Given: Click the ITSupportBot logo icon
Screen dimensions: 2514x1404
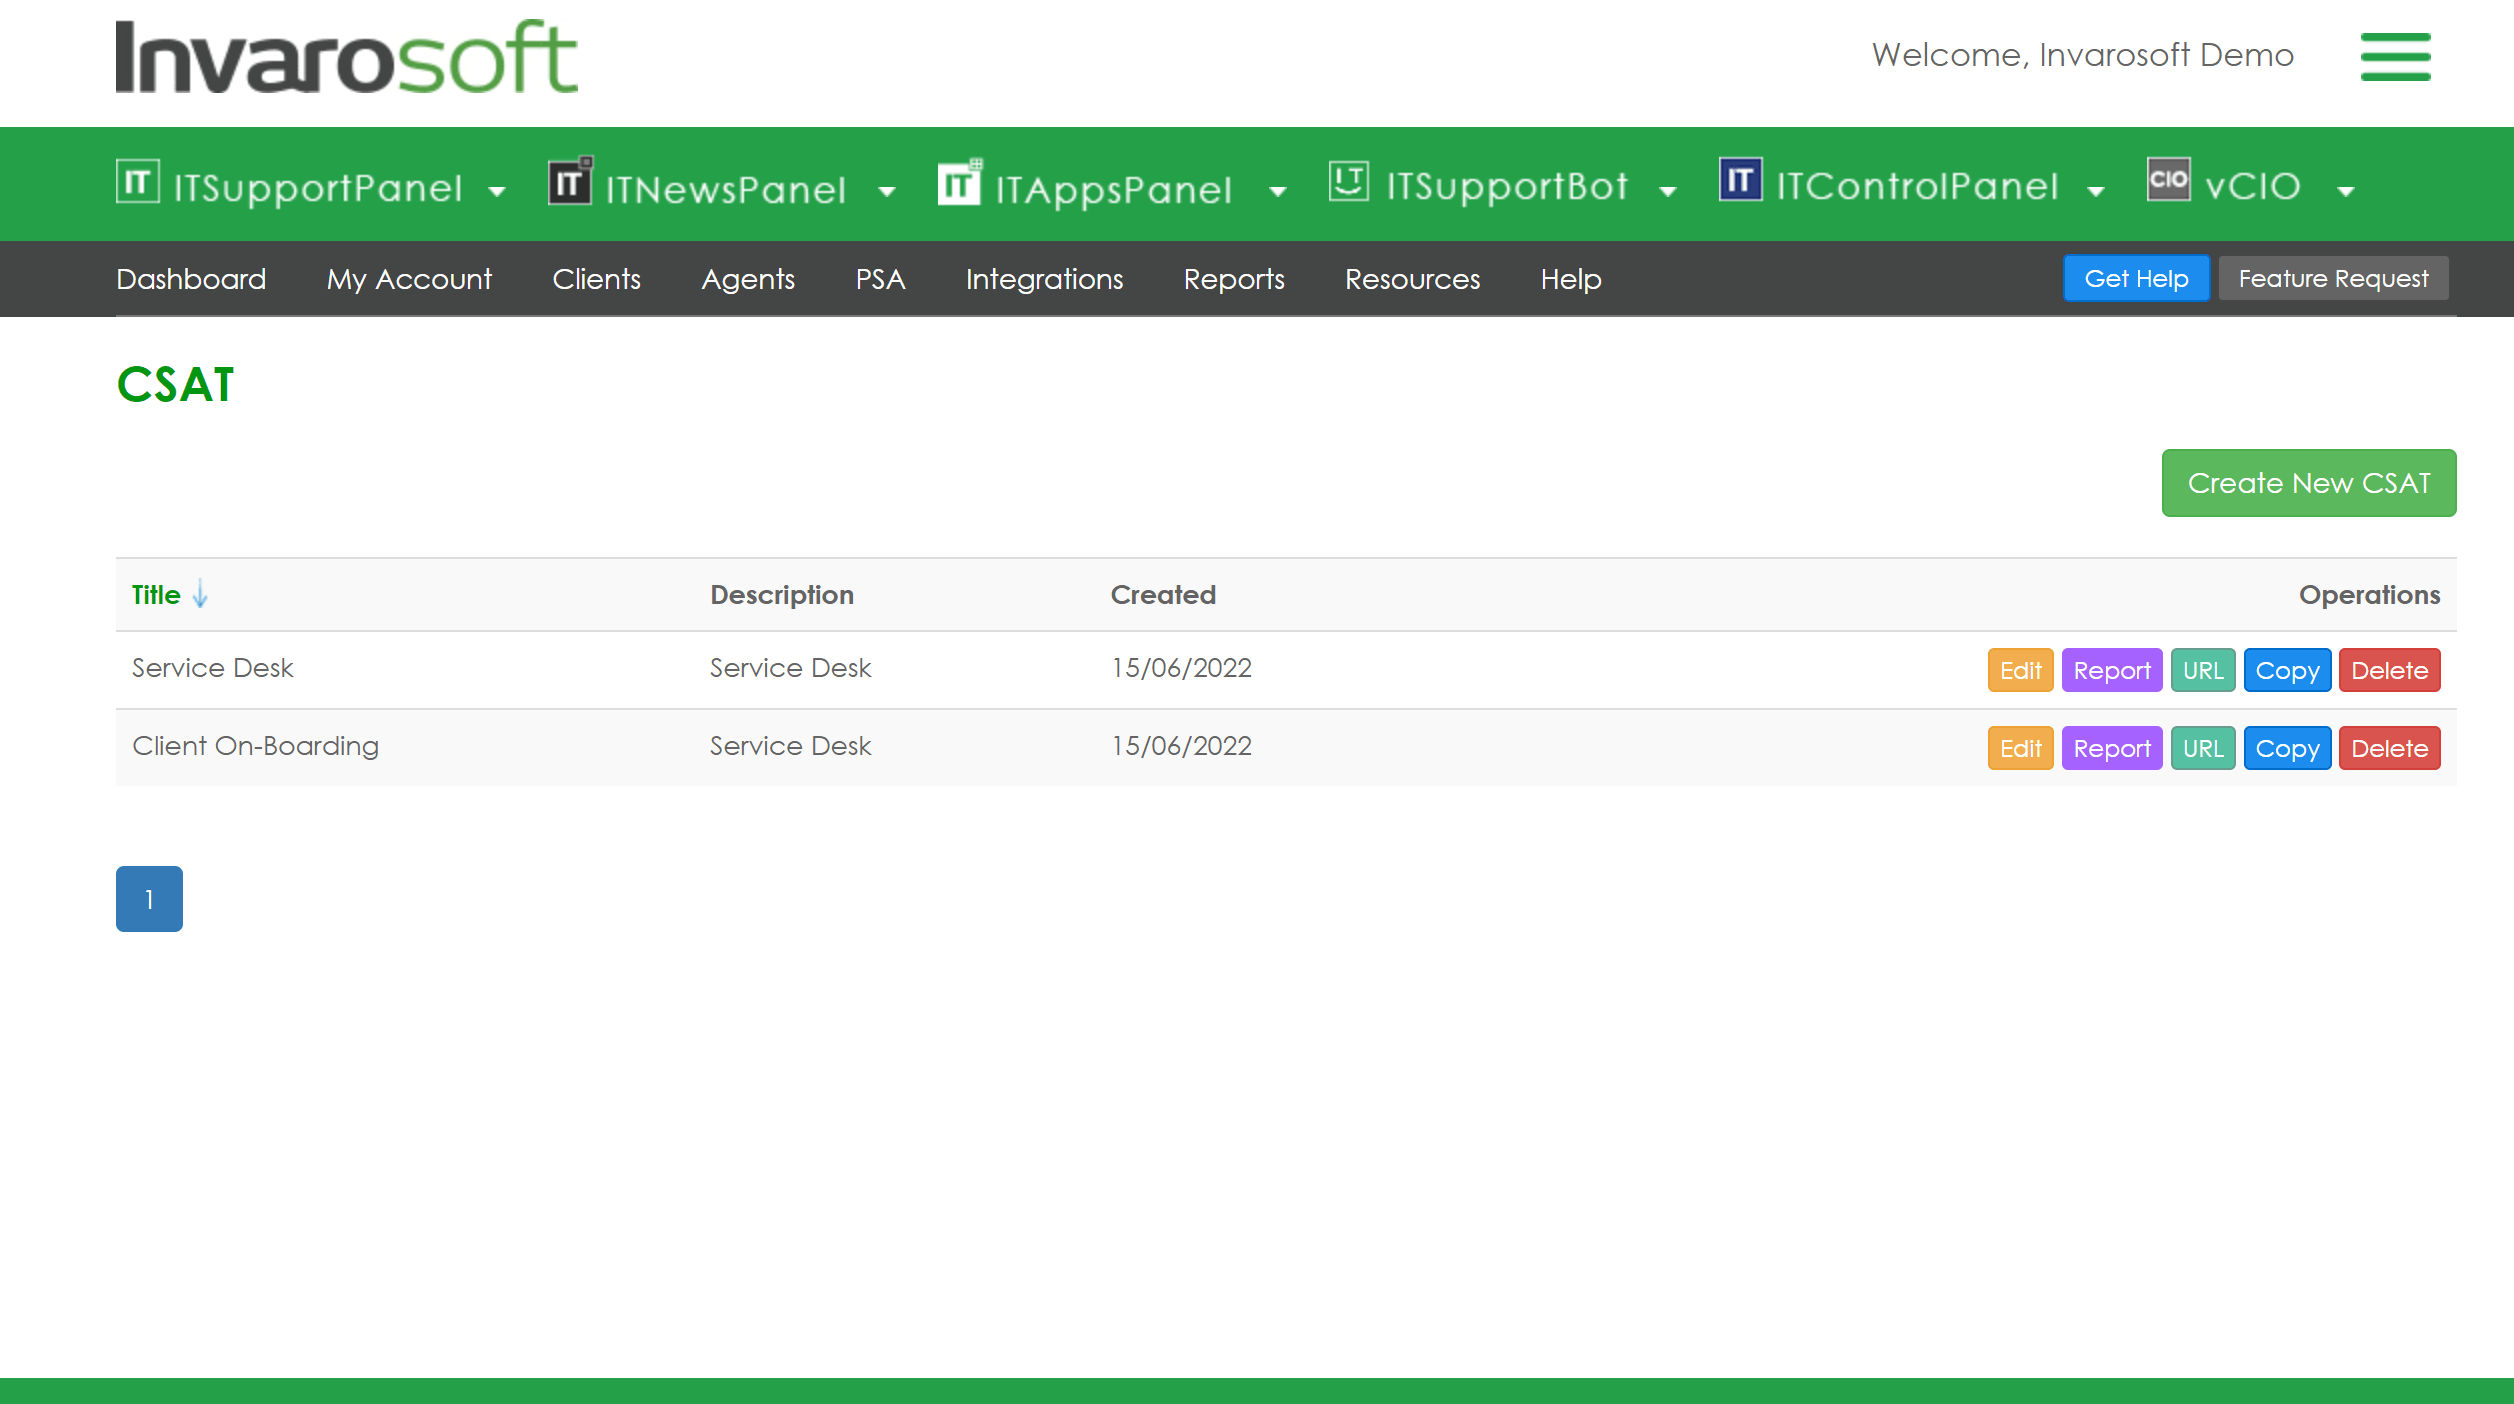Looking at the screenshot, I should (1348, 181).
